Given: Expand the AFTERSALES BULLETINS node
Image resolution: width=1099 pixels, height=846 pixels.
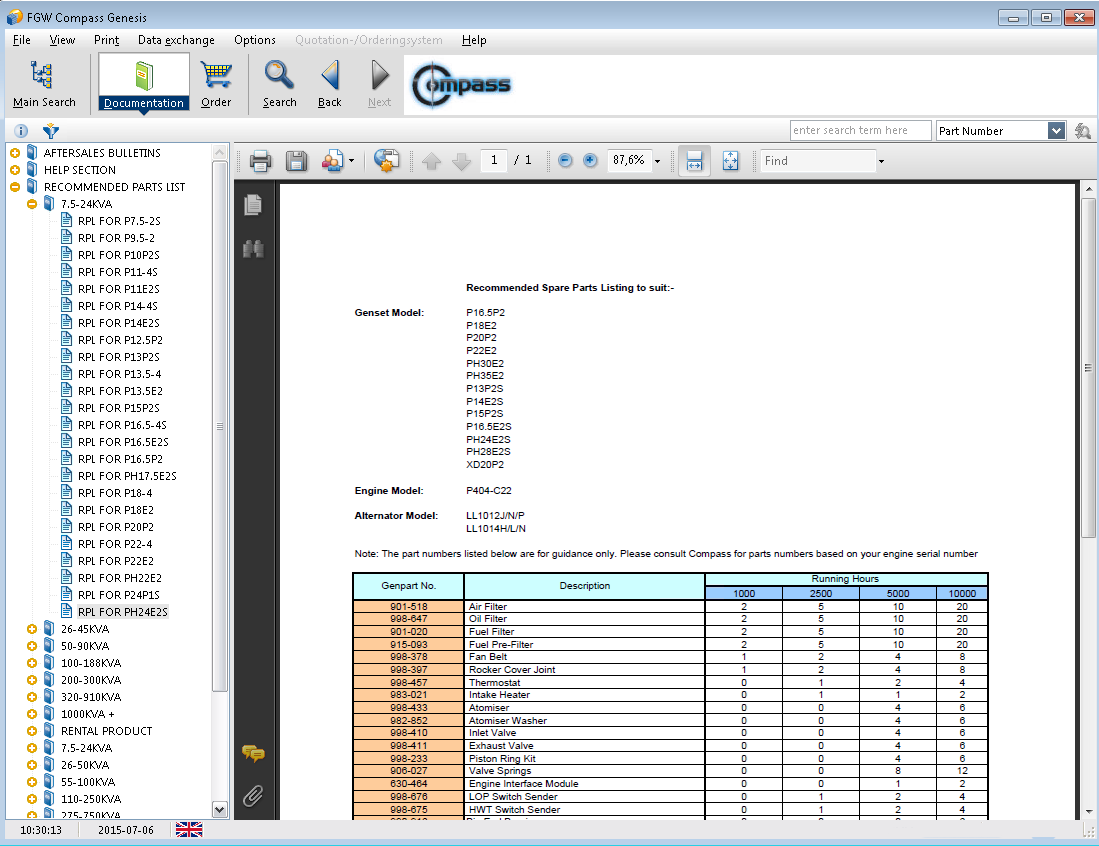Looking at the screenshot, I should pos(15,153).
